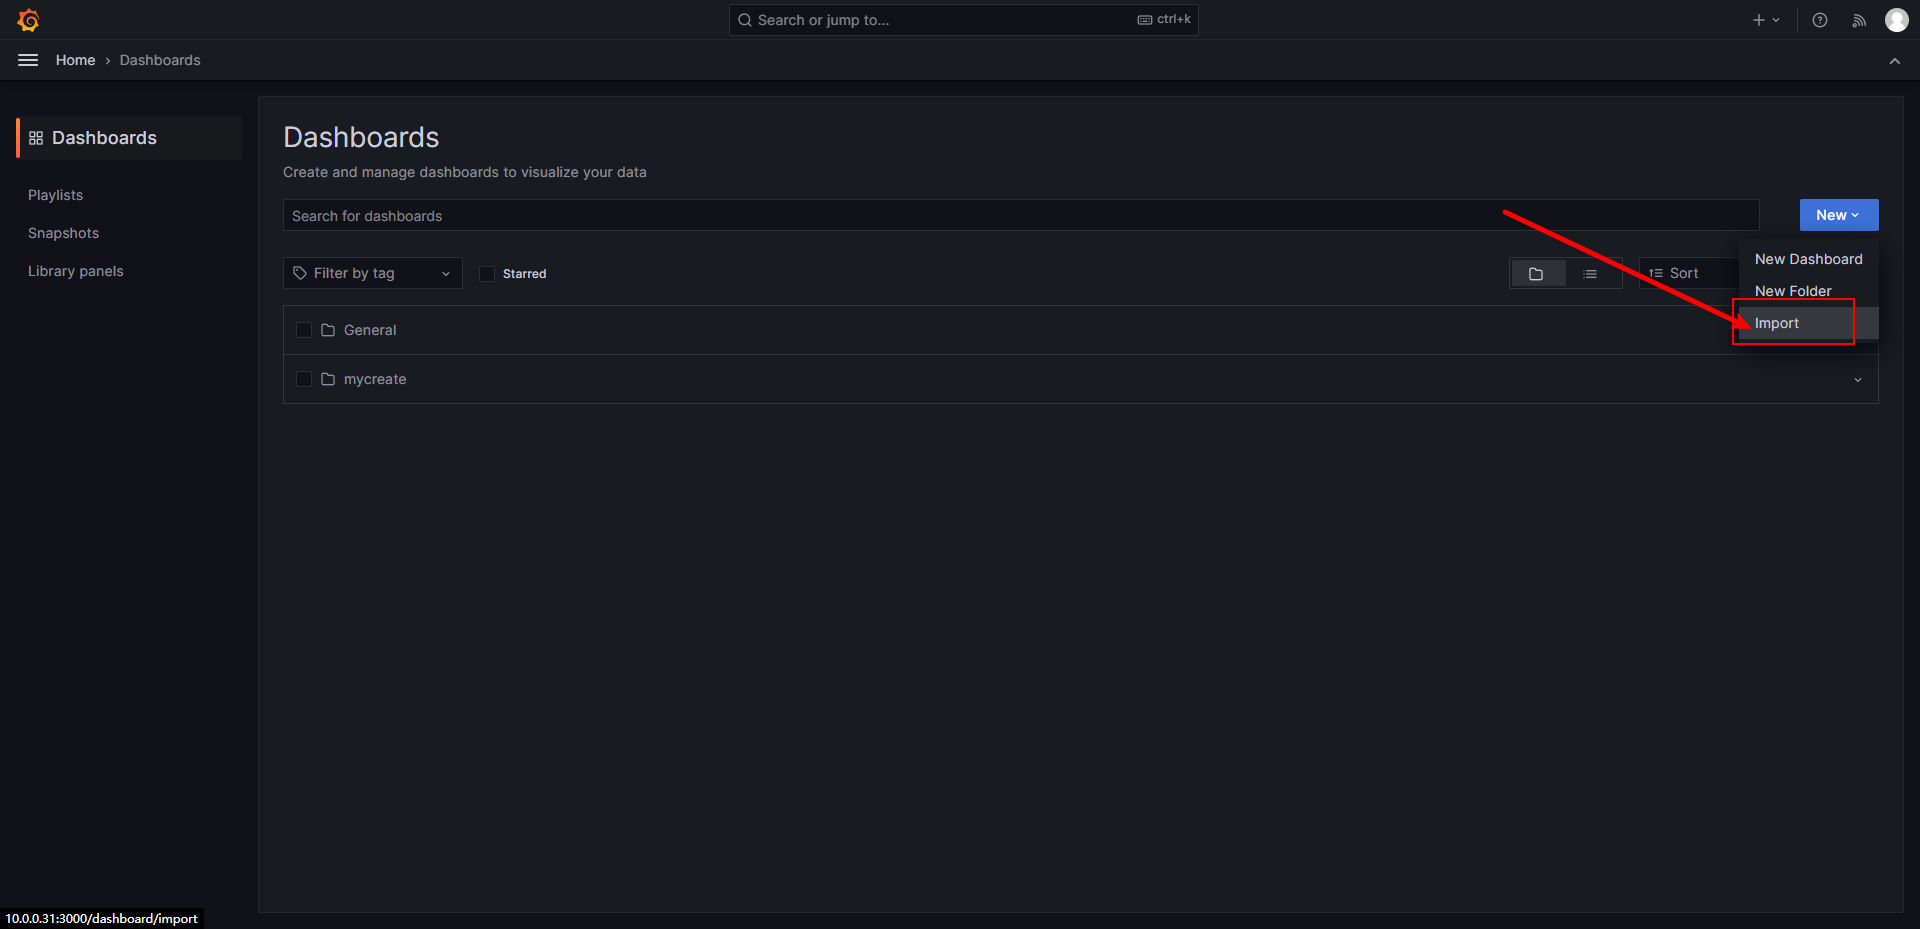Collapse the top bar with chevron

point(1895,61)
